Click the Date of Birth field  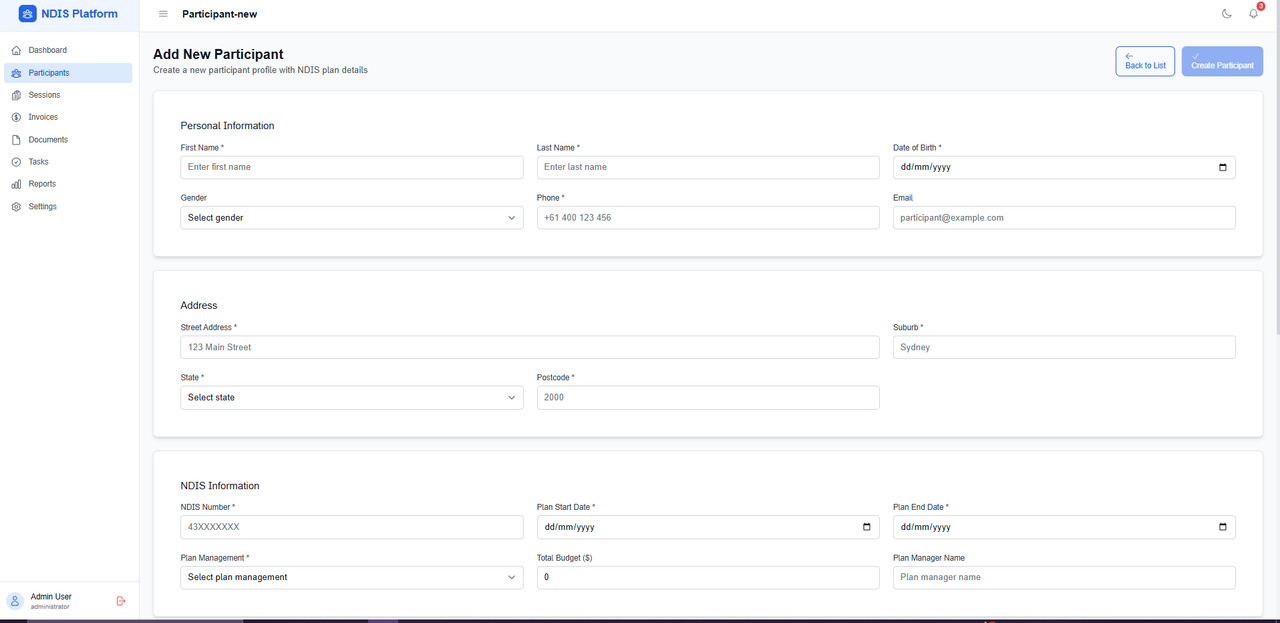1064,167
